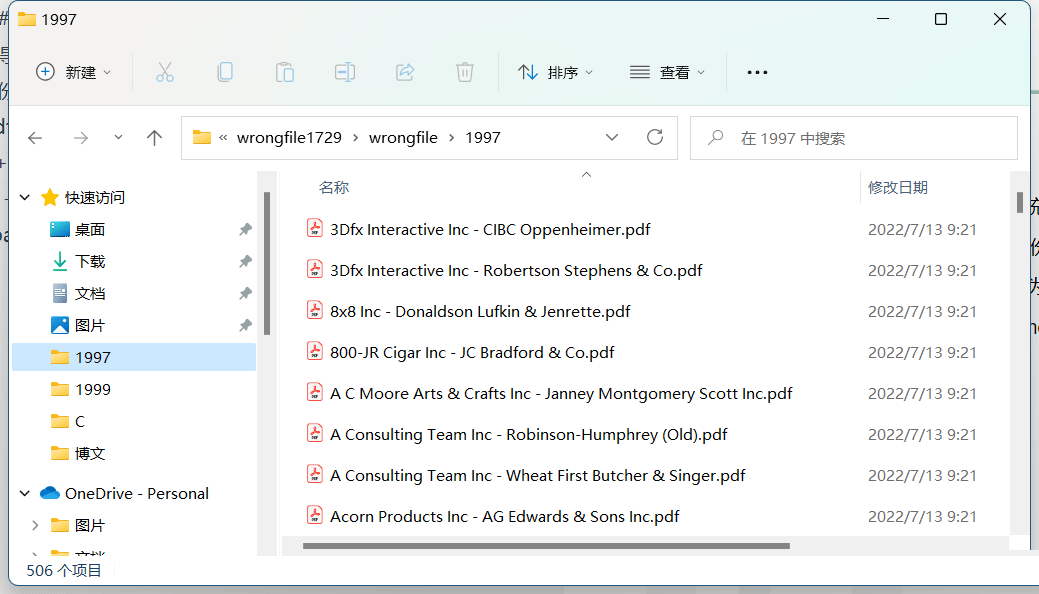Click the date of Acorn Products Inc row

click(x=922, y=516)
